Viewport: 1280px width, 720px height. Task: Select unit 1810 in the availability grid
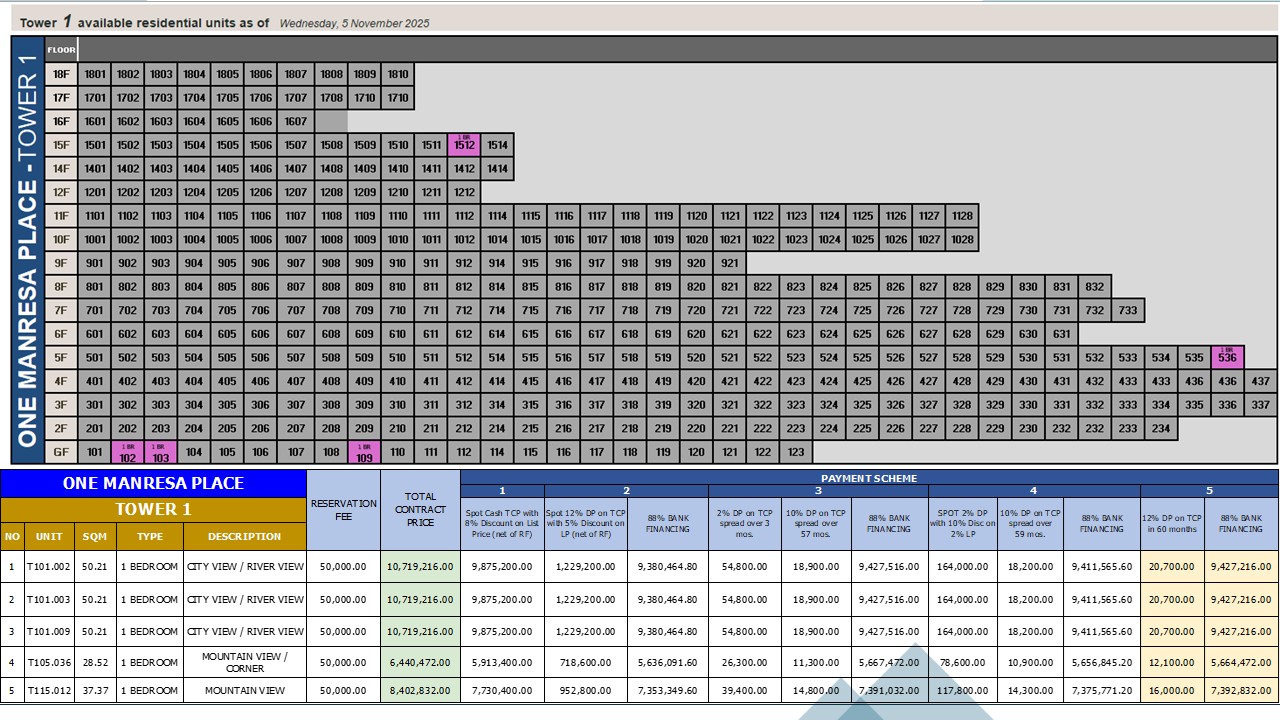click(398, 74)
